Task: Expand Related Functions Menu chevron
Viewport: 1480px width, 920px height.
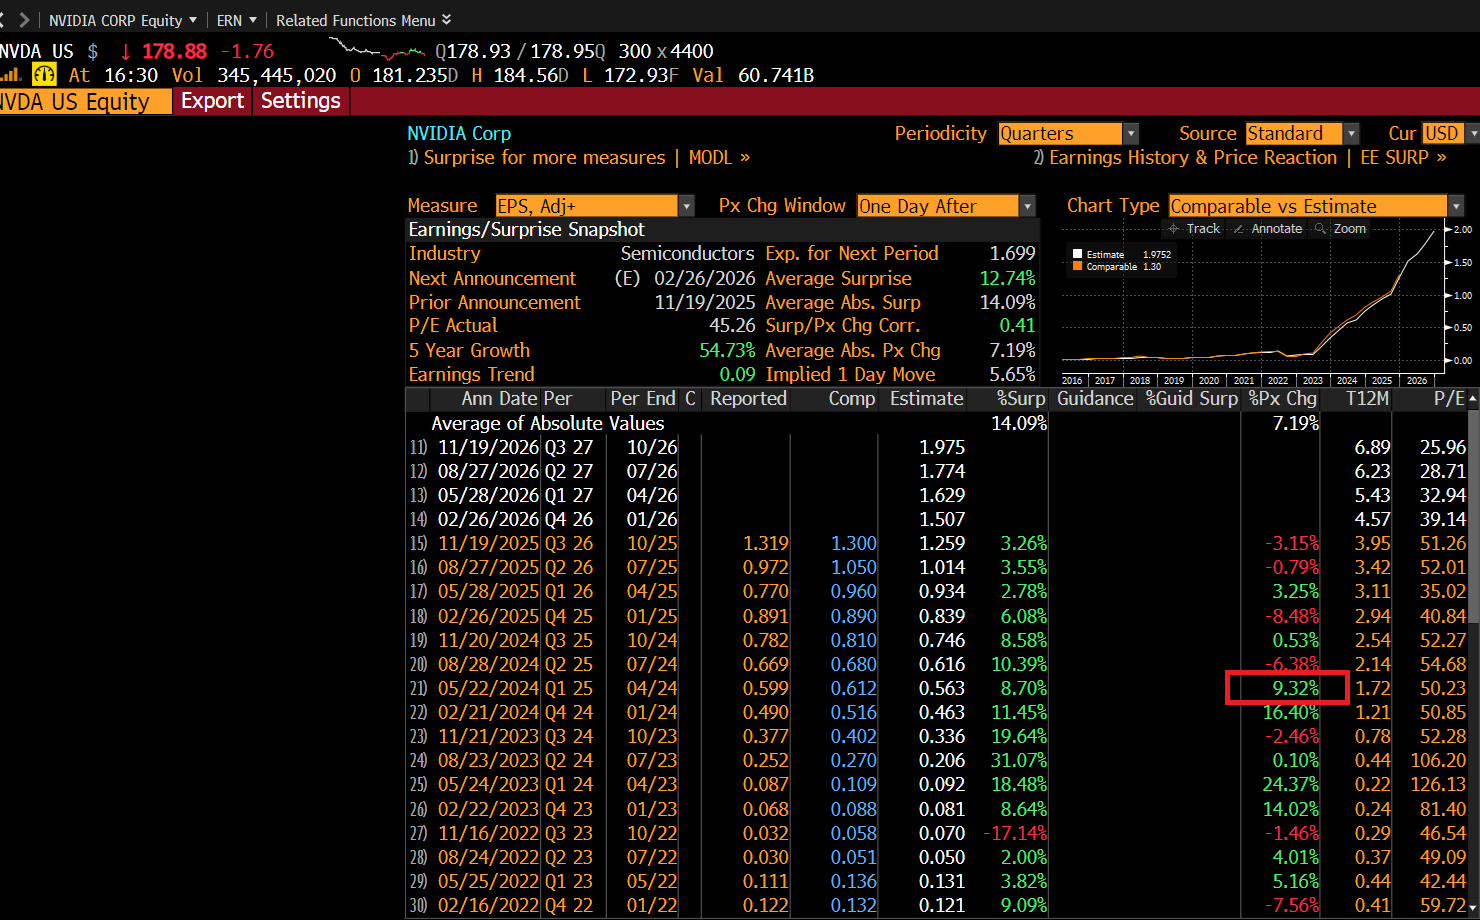Action: pyautogui.click(x=446, y=20)
